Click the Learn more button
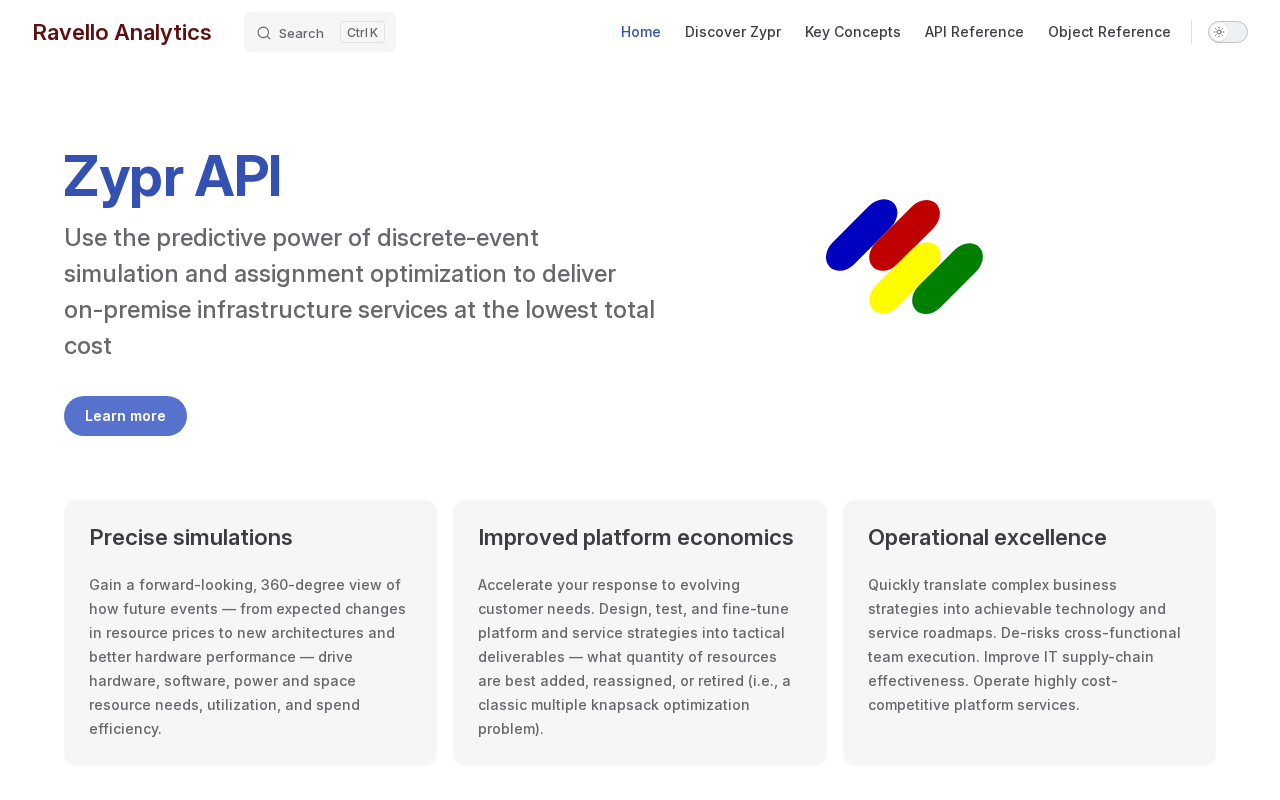Viewport: 1280px width, 800px height. tap(125, 416)
